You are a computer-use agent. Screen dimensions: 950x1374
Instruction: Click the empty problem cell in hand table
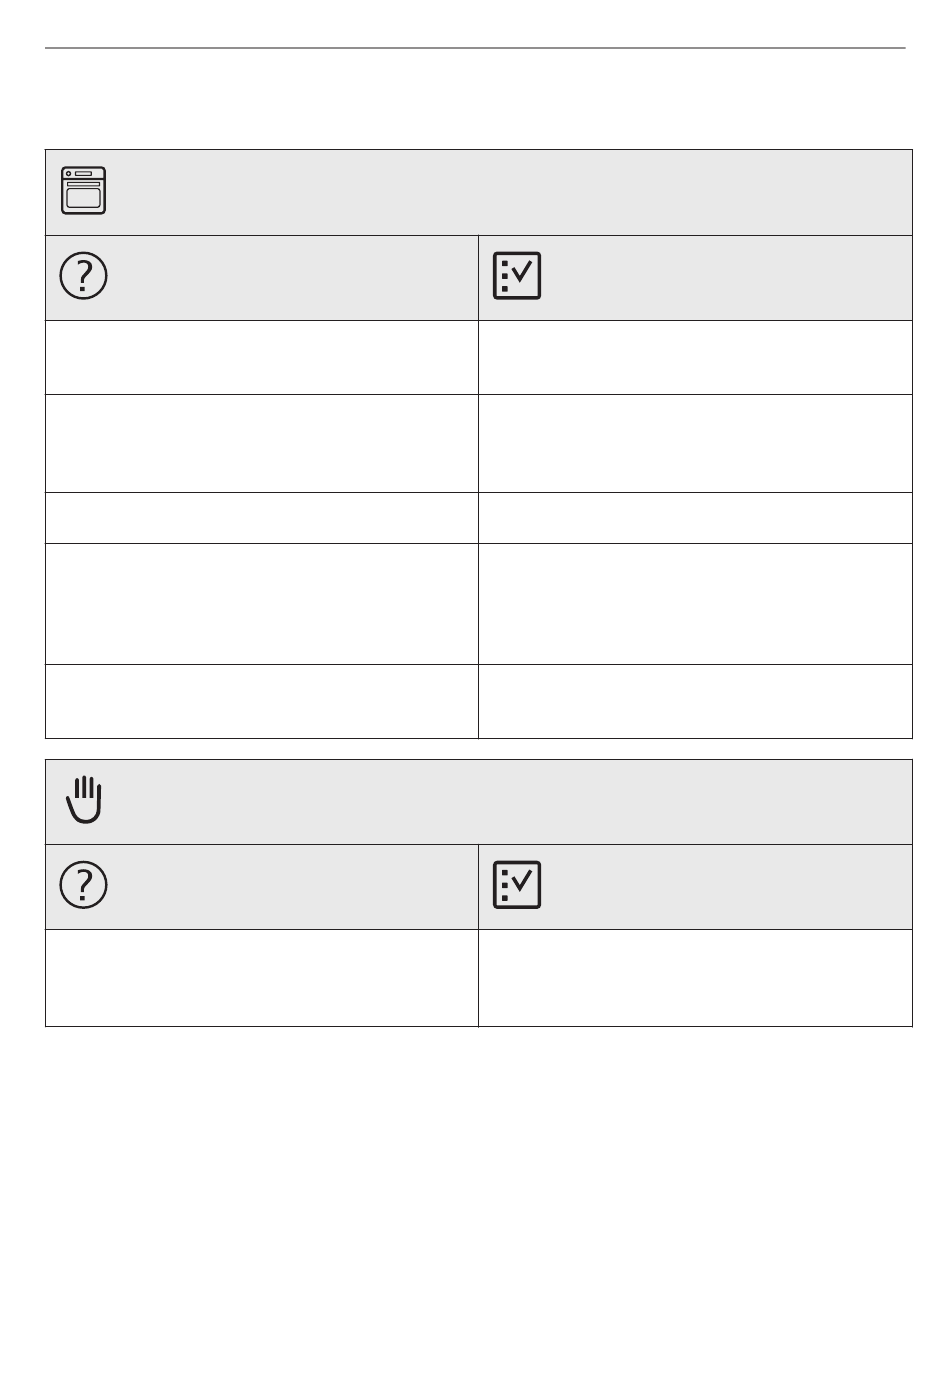(262, 978)
